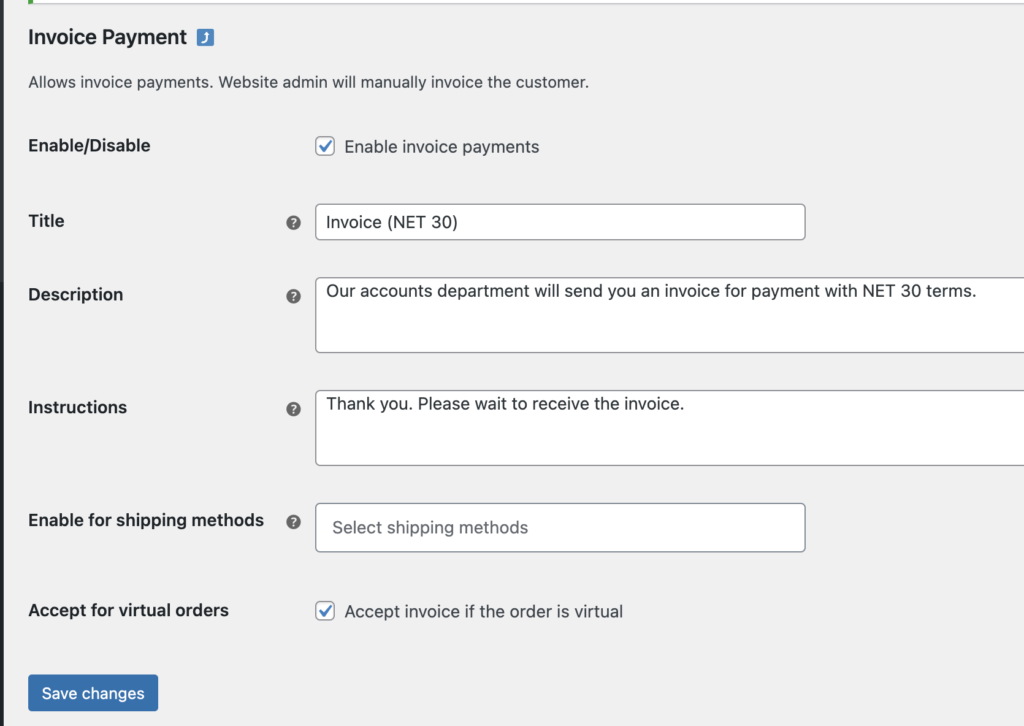Click inside the Description text area
1024x726 pixels.
pos(669,315)
